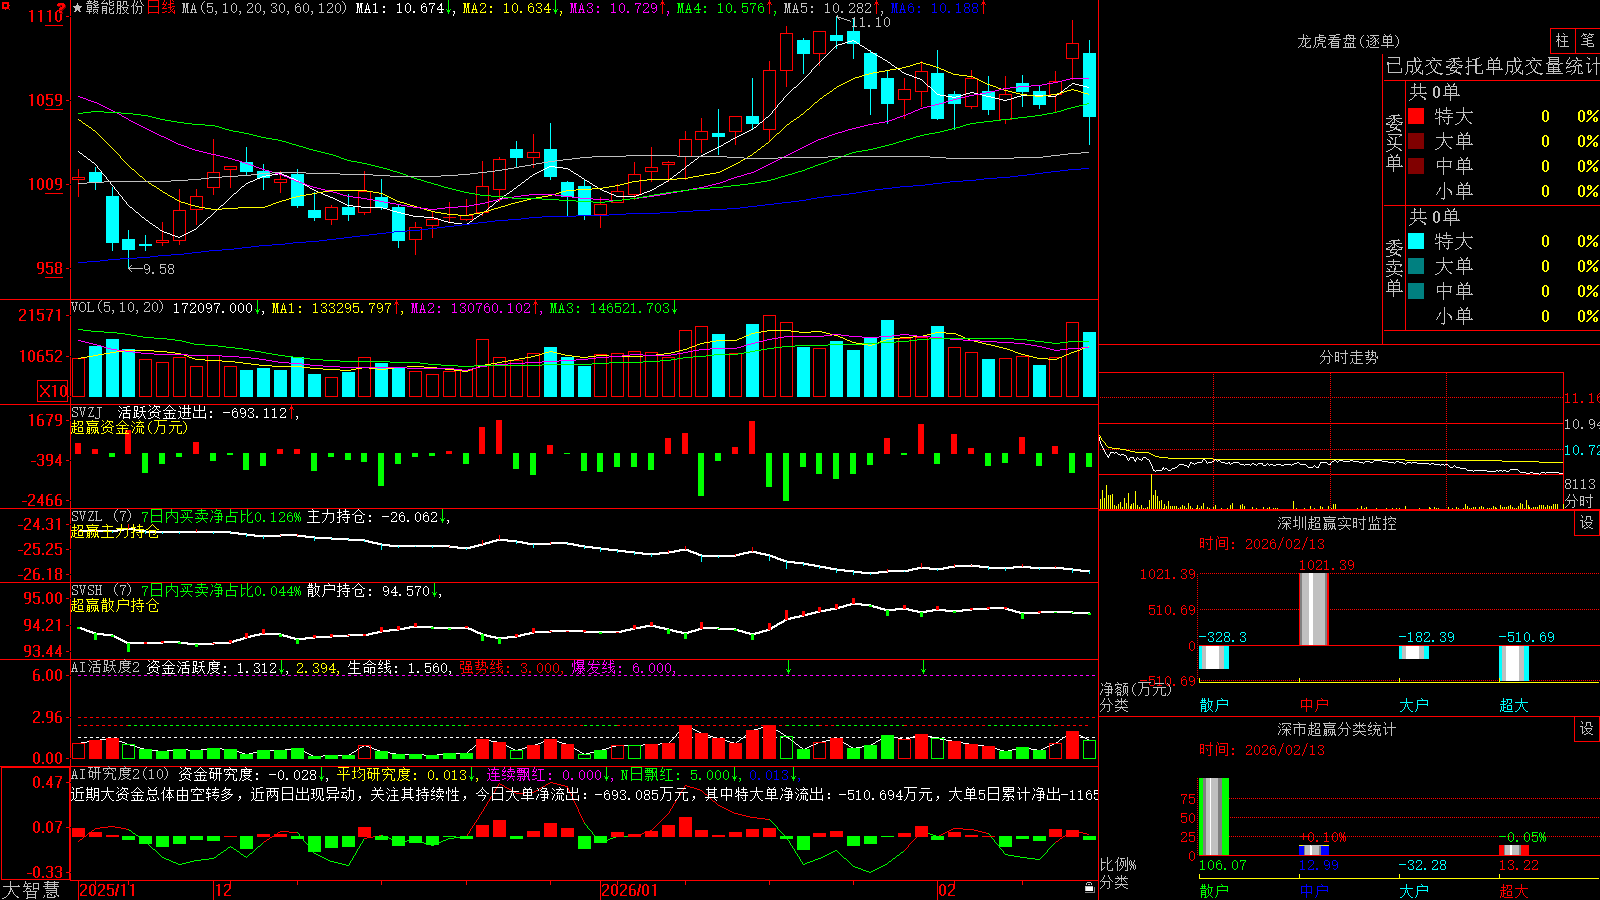Click the 时间: 2026/02/13 in 实时监控 panel
This screenshot has width=1600, height=900.
1262,544
